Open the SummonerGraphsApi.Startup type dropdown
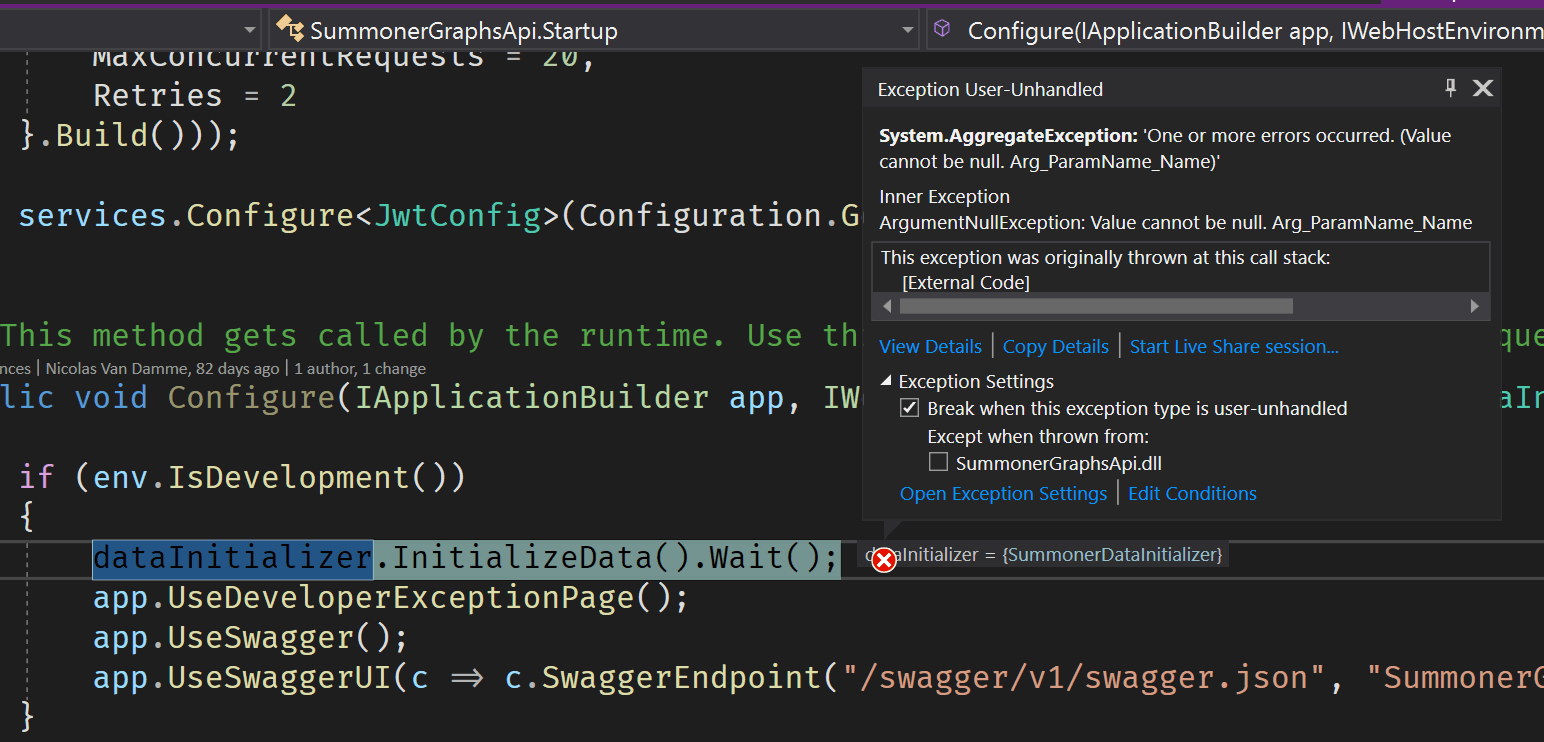Viewport: 1544px width, 742px height. (x=907, y=29)
